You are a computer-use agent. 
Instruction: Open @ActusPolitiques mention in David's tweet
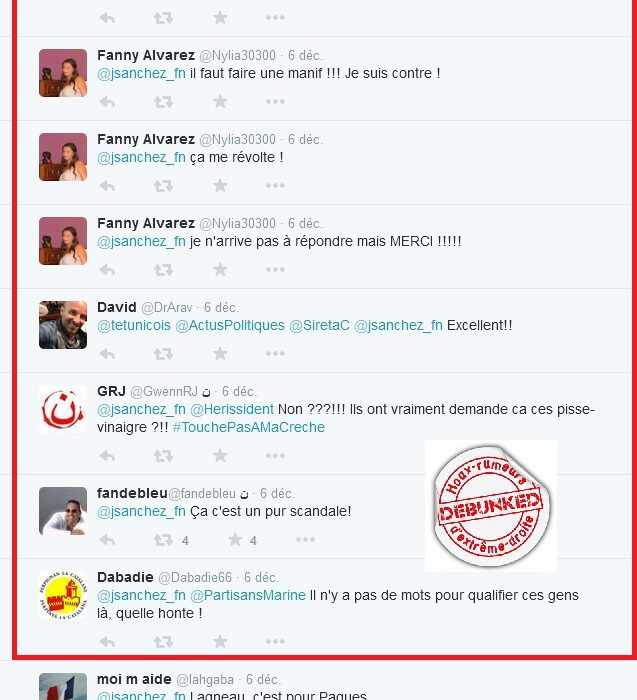(x=230, y=325)
